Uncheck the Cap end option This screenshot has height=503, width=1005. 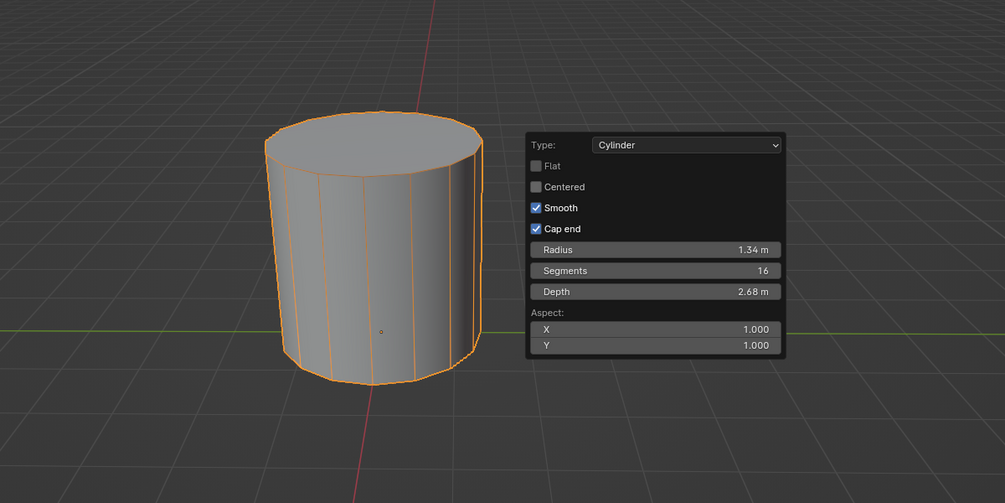pyautogui.click(x=536, y=229)
